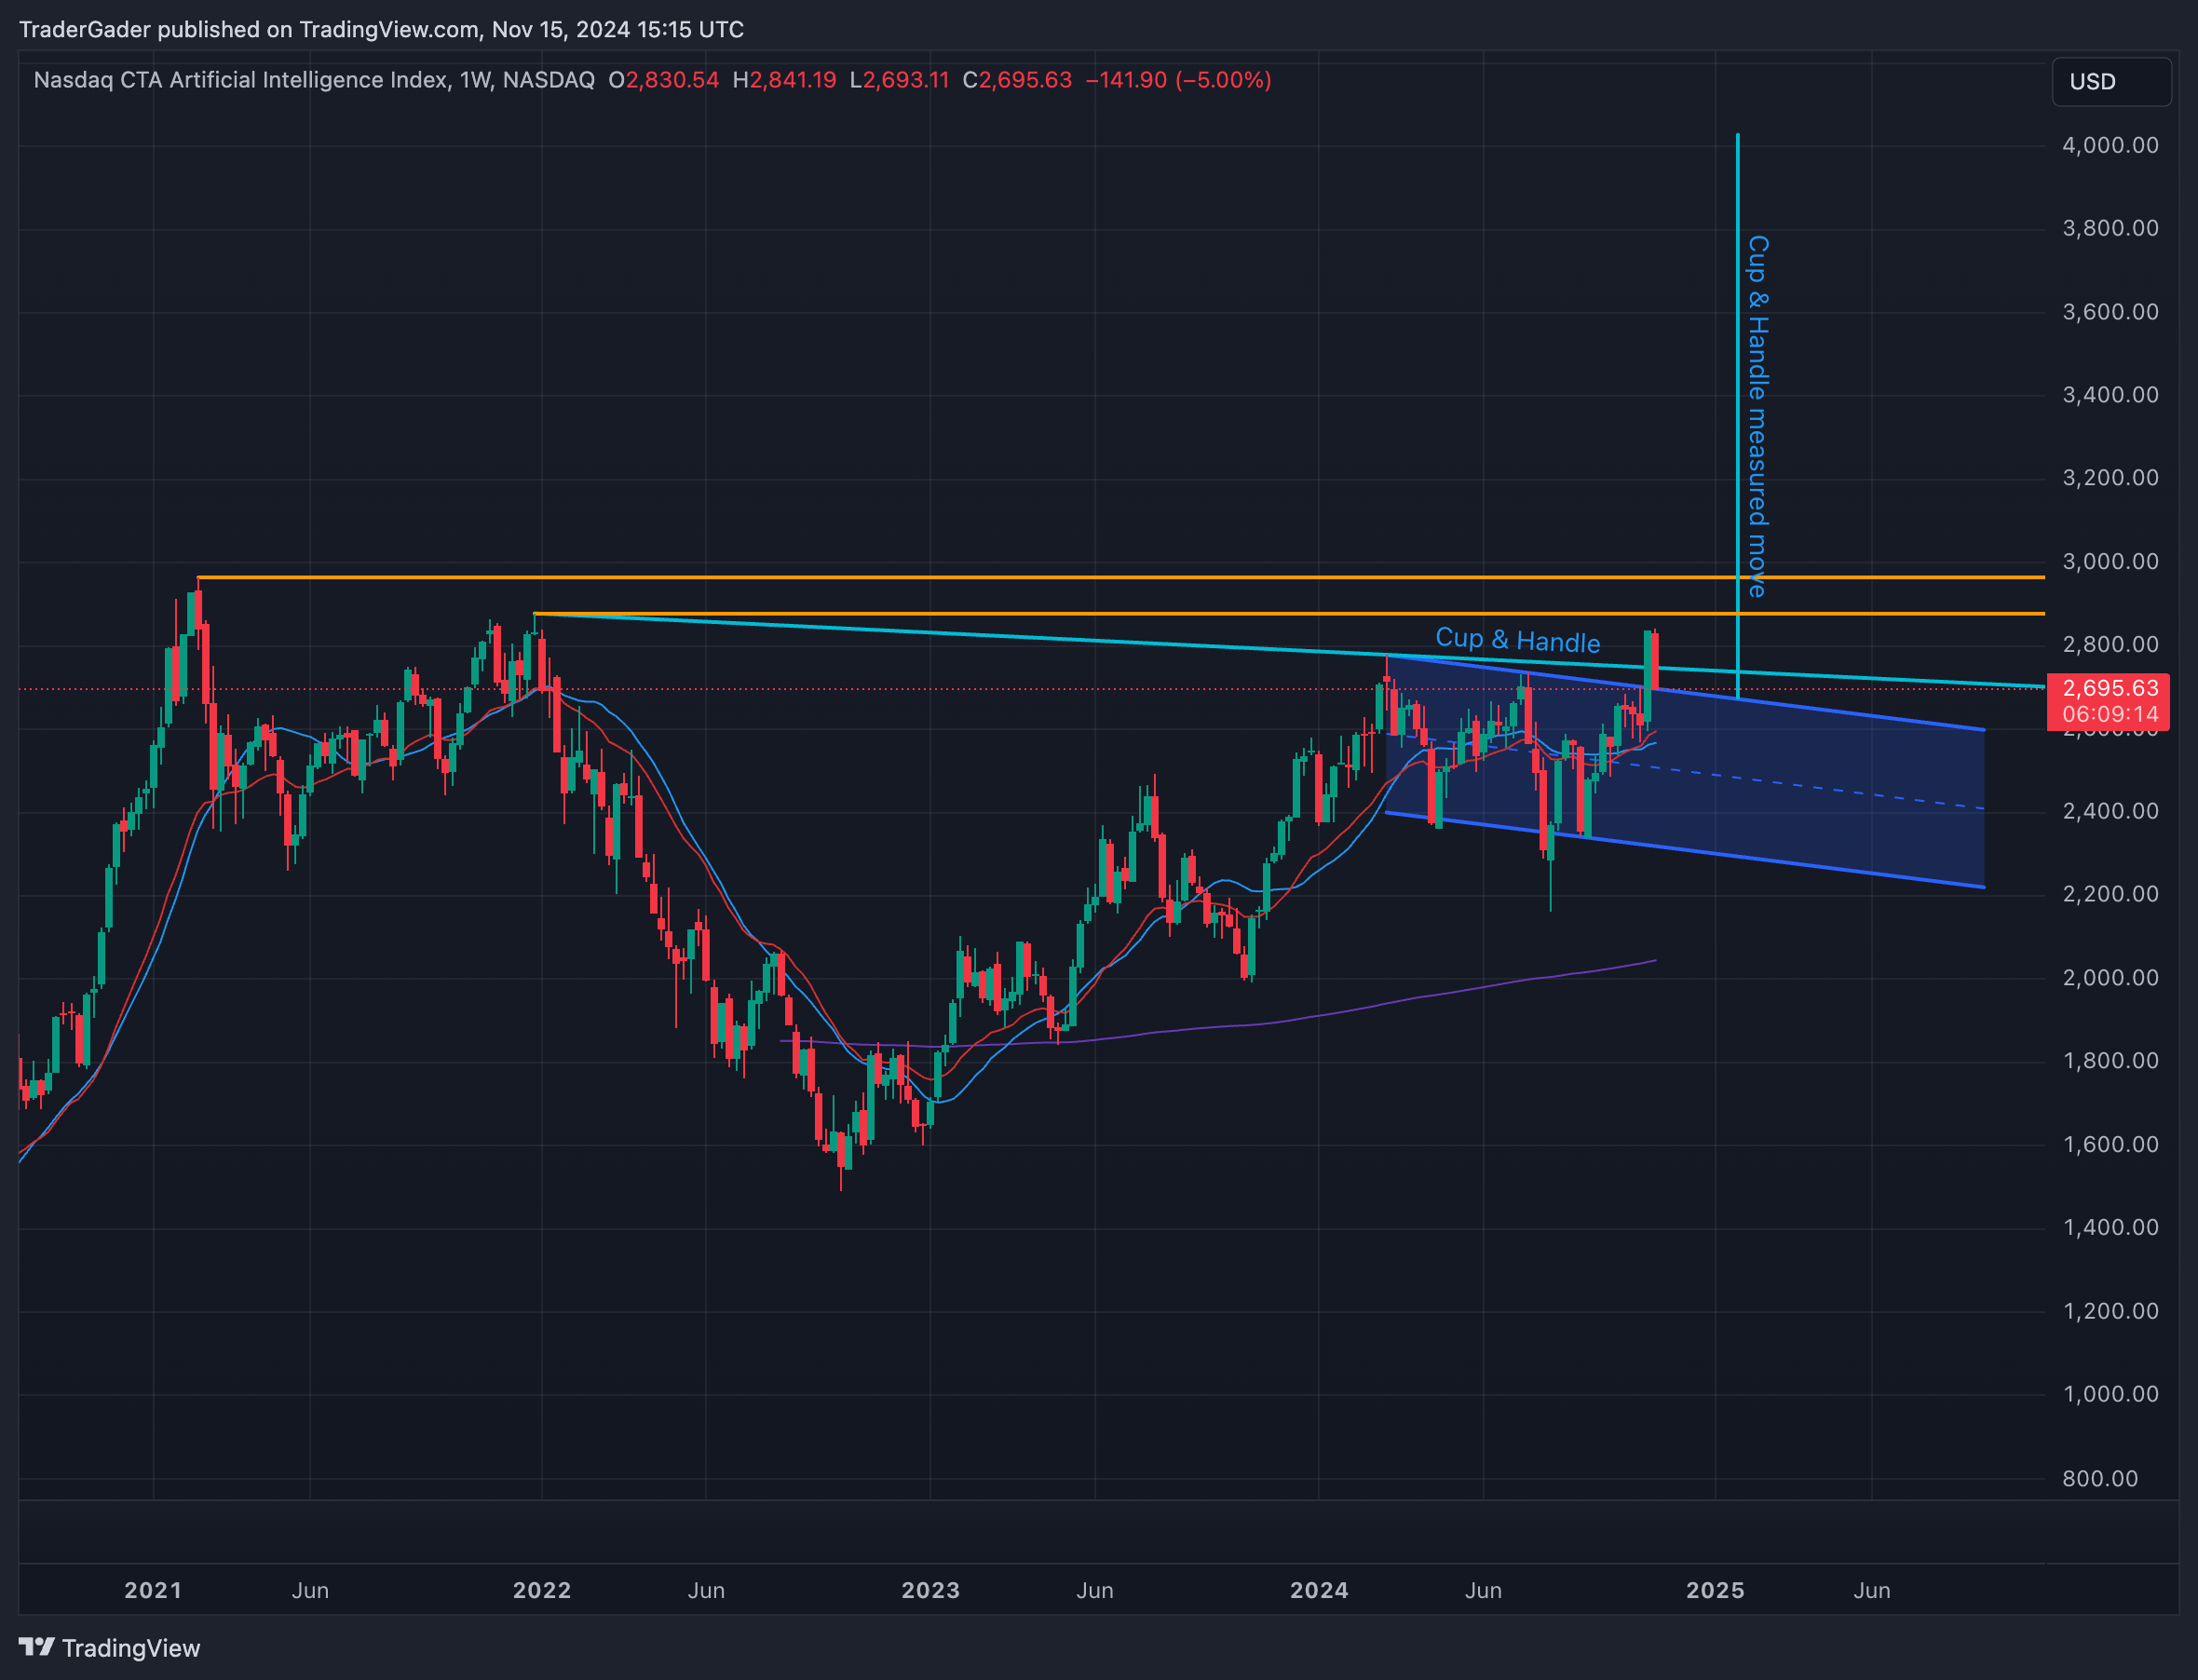2198x1680 pixels.
Task: Click the TradingView wordmark at bottom
Action: 131,1648
